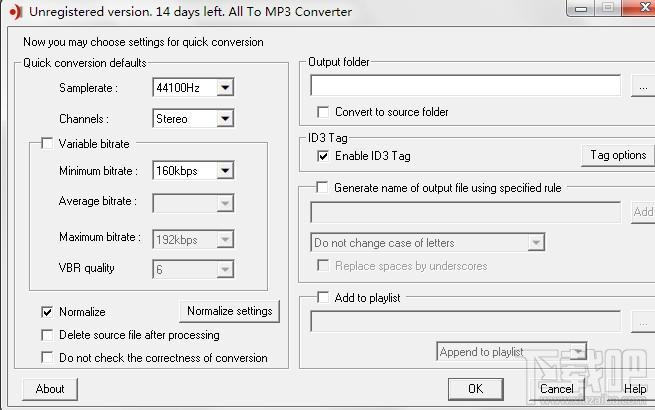Expand the Minimum bitrate 160kbps dropdown
The width and height of the screenshot is (655, 410).
(x=193, y=171)
